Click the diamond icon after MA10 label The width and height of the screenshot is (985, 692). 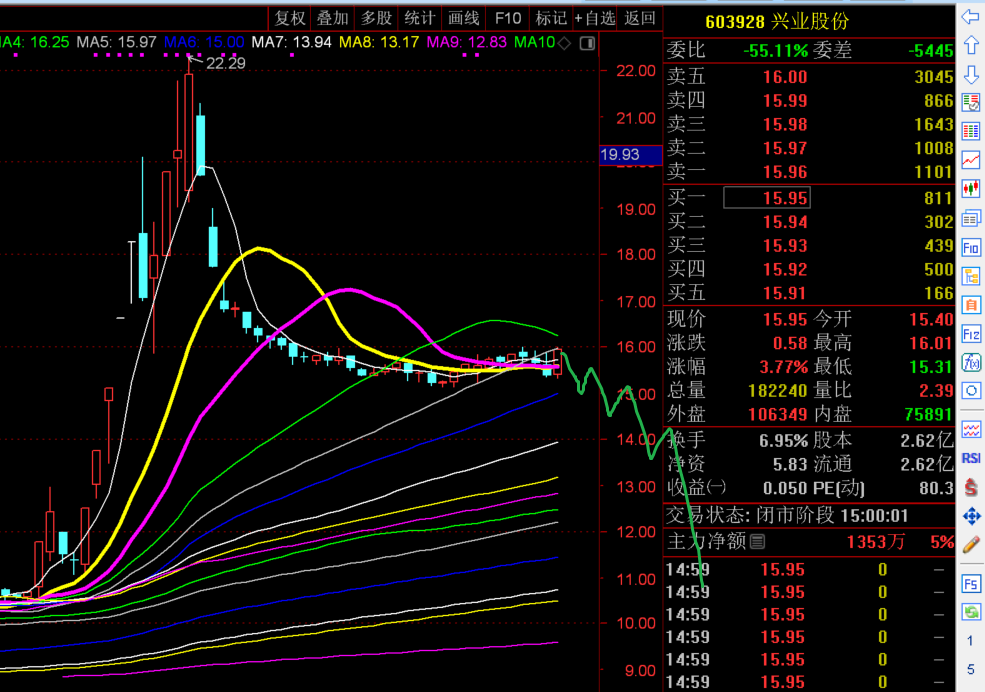[564, 43]
